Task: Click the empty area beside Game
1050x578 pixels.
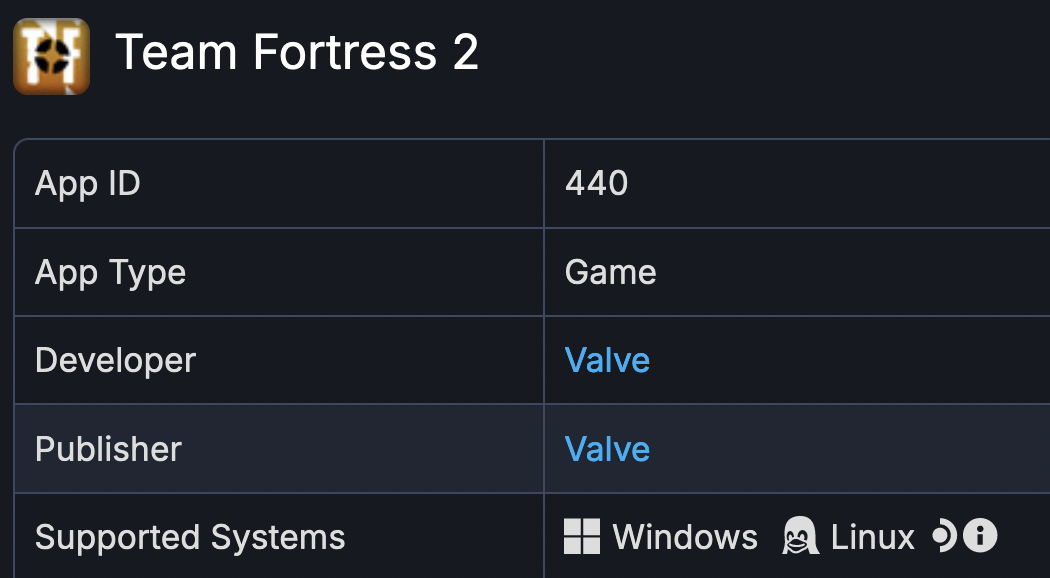Action: click(x=850, y=272)
